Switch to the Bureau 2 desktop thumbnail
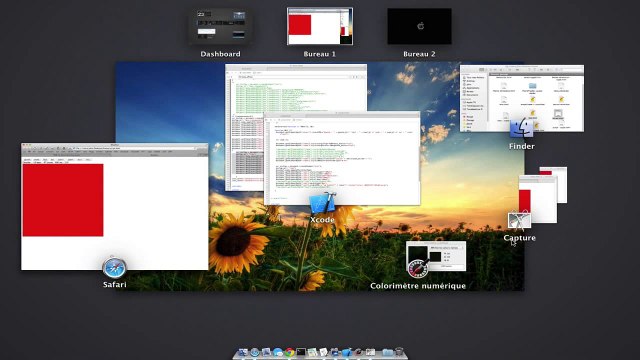The image size is (640, 360). click(x=419, y=26)
